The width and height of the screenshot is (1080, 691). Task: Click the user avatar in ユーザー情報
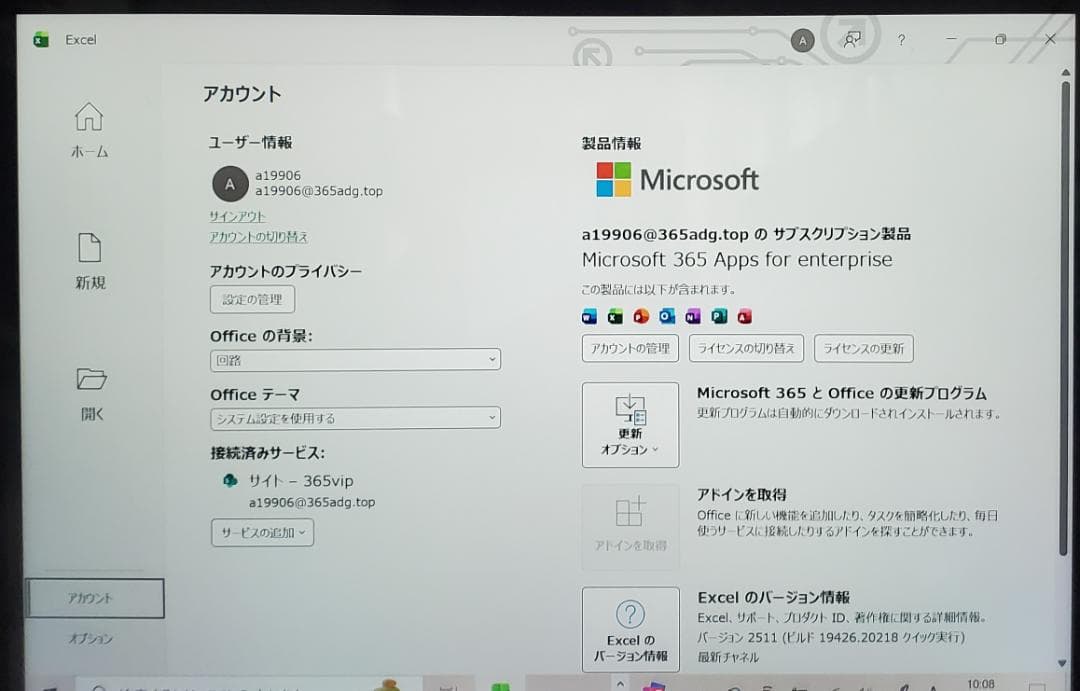(x=230, y=184)
